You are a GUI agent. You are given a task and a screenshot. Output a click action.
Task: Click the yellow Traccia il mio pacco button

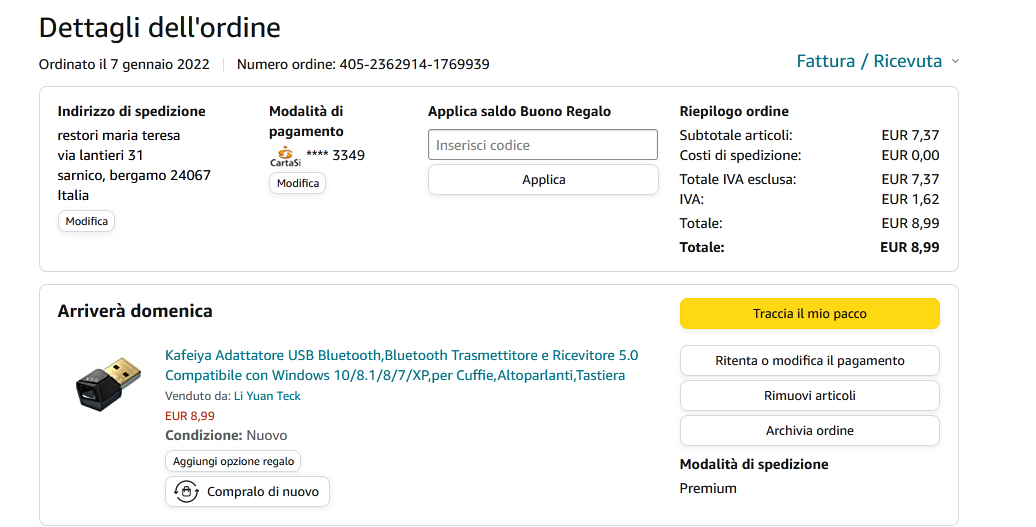pyautogui.click(x=809, y=314)
